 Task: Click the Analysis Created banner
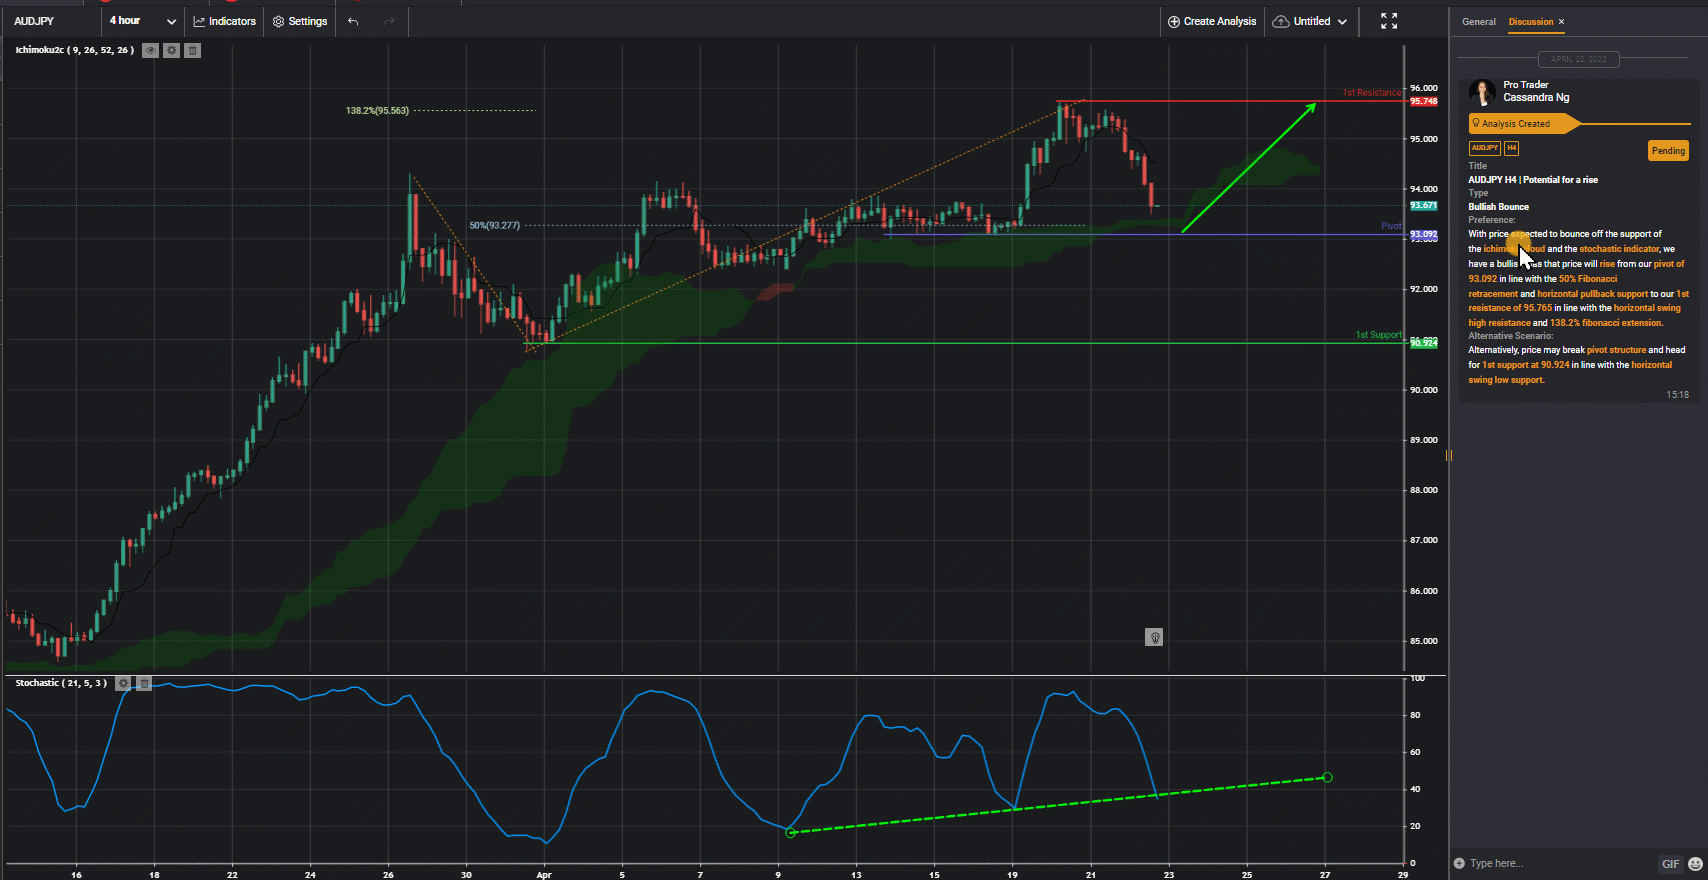coord(1523,124)
